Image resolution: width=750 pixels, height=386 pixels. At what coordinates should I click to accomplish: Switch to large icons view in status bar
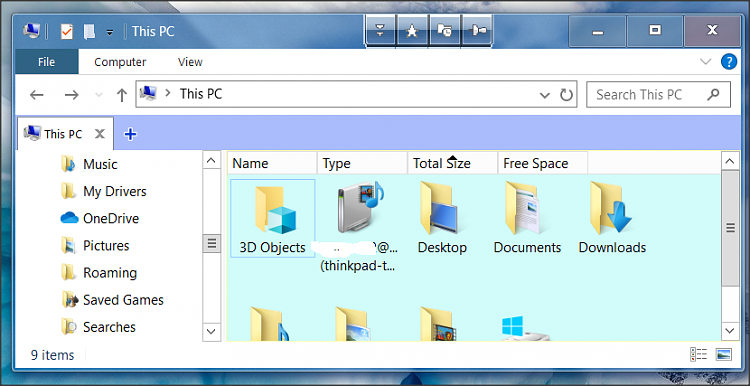pyautogui.click(x=724, y=354)
